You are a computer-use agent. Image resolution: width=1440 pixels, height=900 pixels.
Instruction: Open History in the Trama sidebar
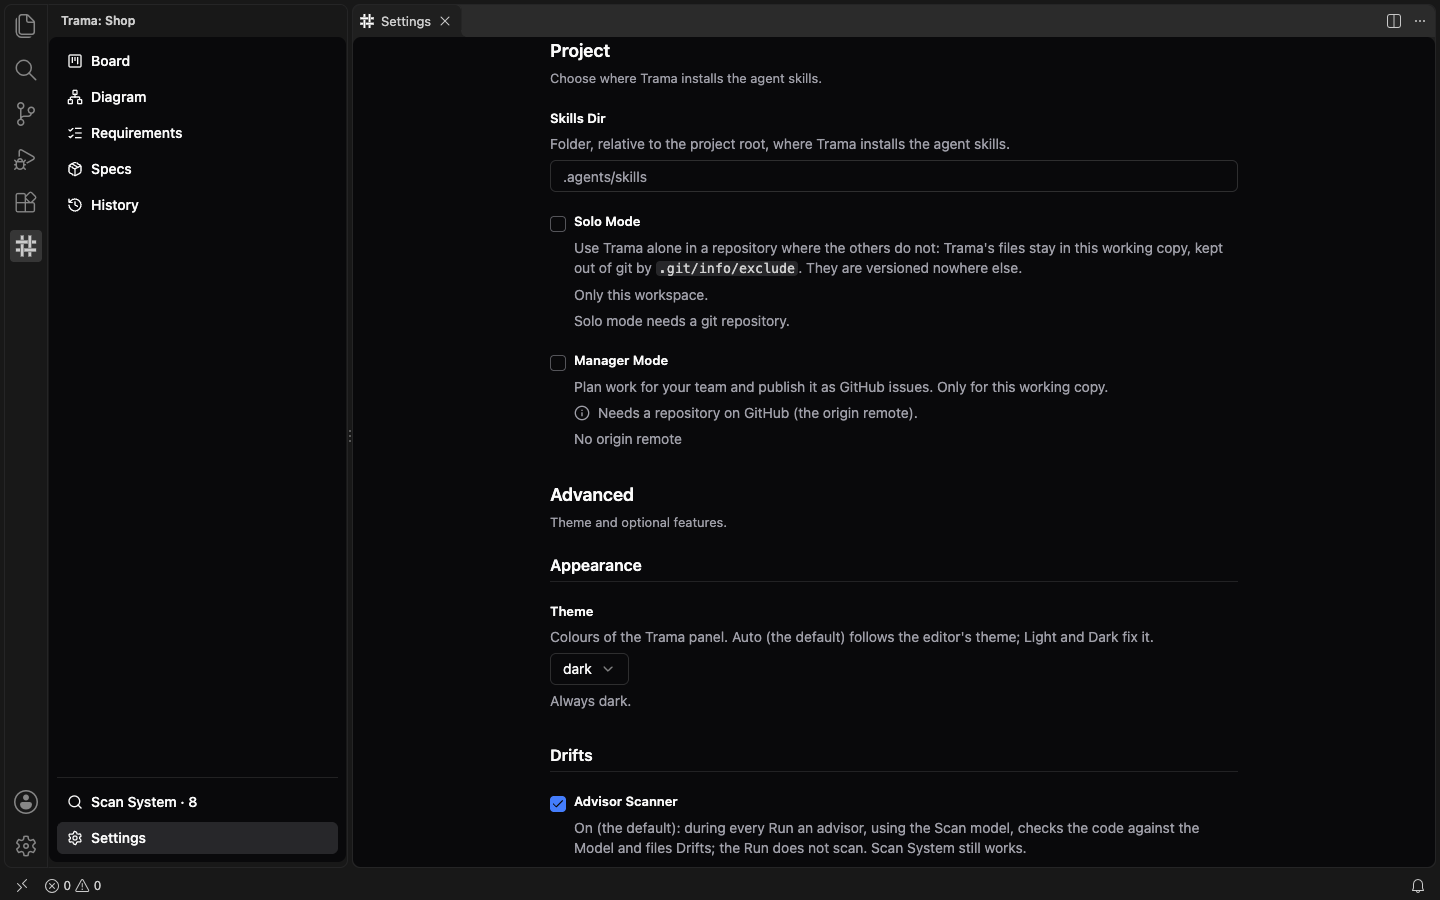[197, 205]
